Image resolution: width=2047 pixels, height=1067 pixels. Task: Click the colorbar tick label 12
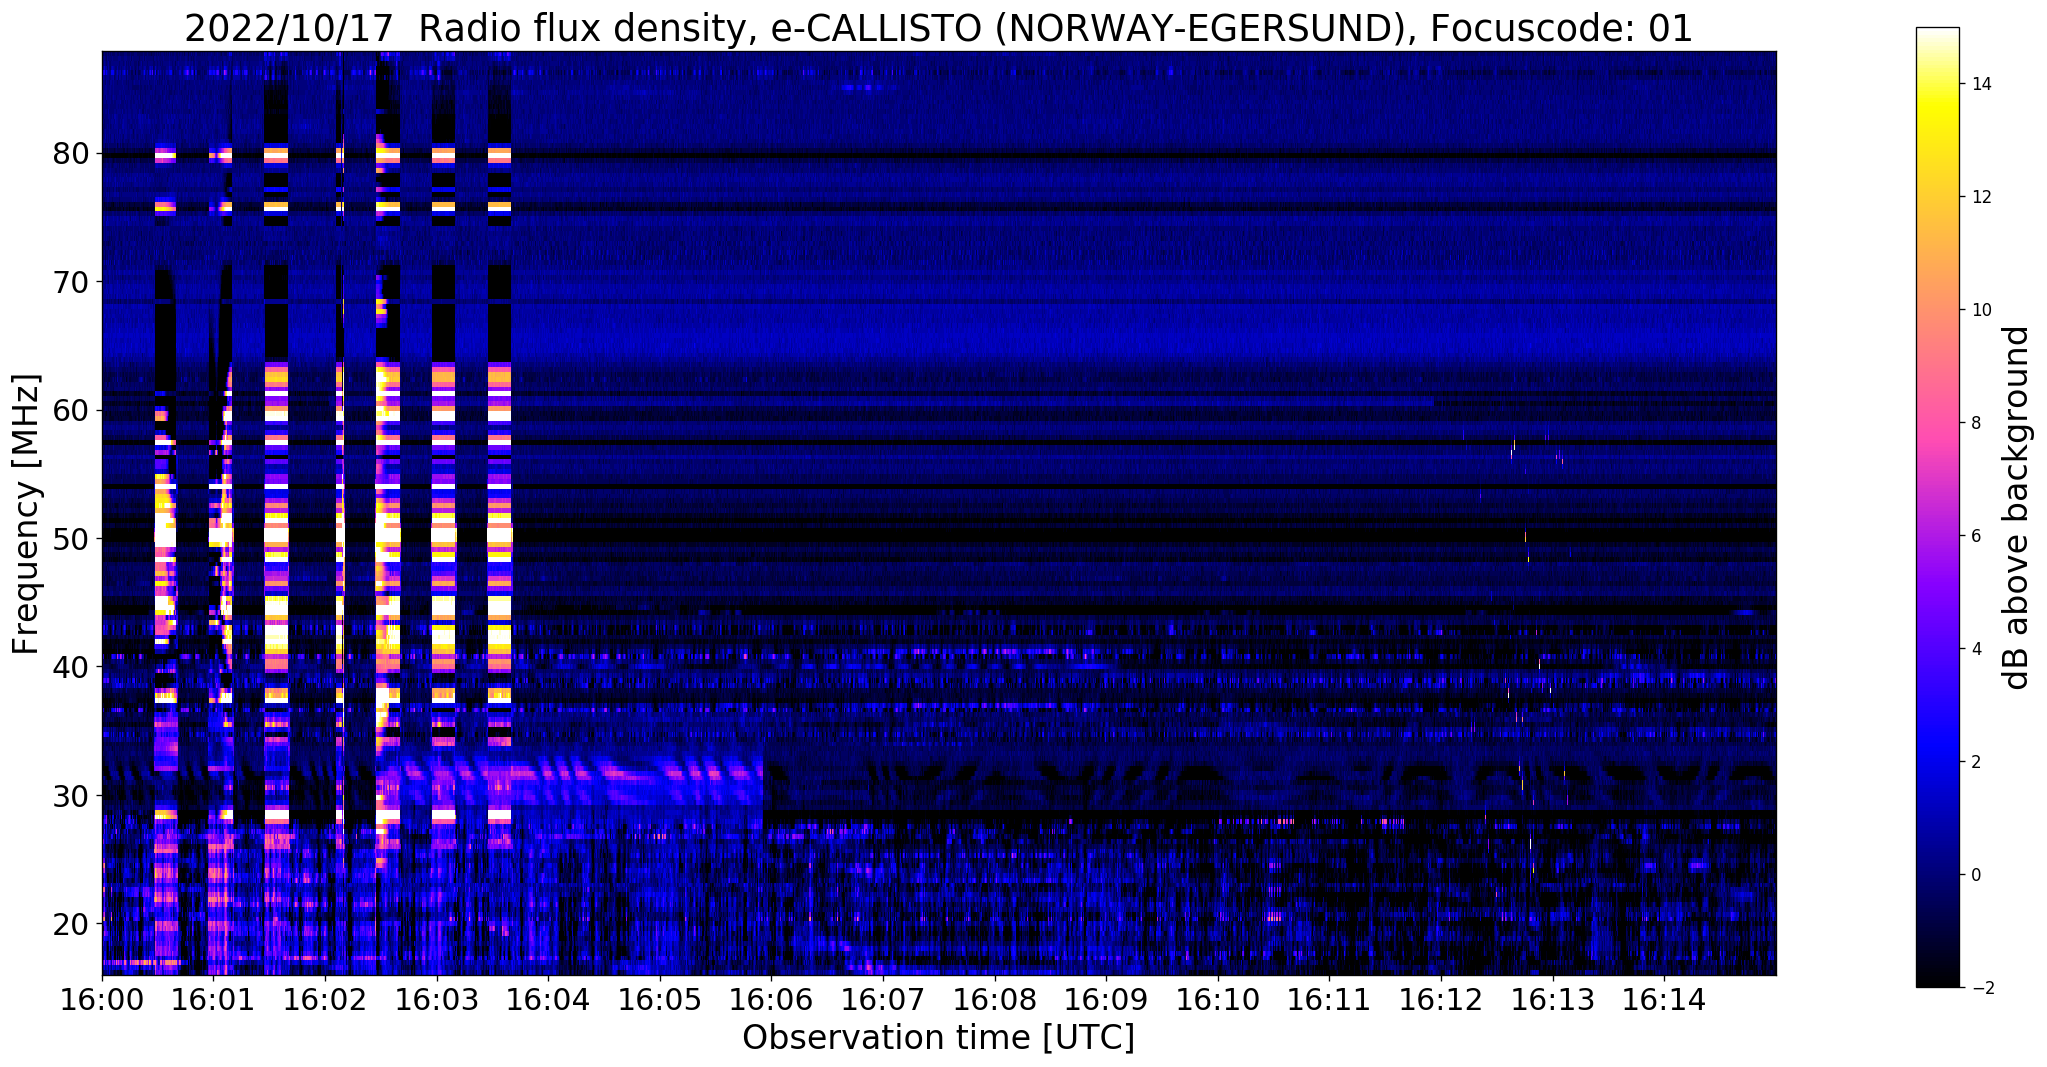coord(1980,197)
